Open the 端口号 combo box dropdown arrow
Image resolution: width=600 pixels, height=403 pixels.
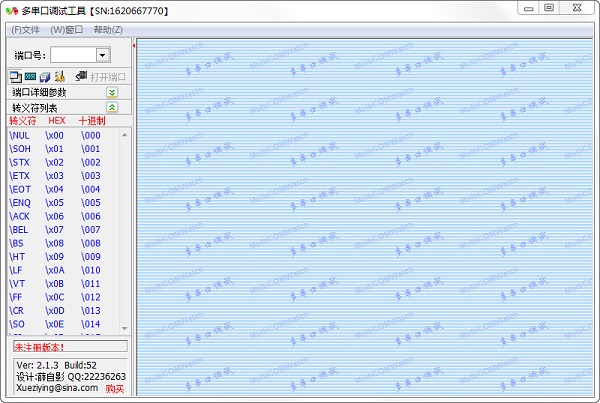(x=103, y=55)
